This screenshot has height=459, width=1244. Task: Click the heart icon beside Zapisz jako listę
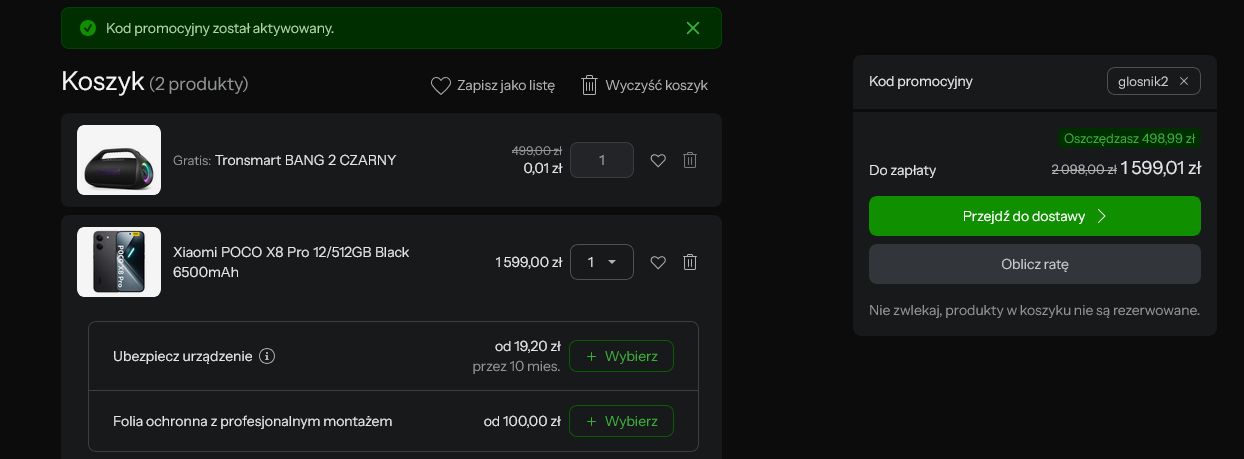pos(441,86)
